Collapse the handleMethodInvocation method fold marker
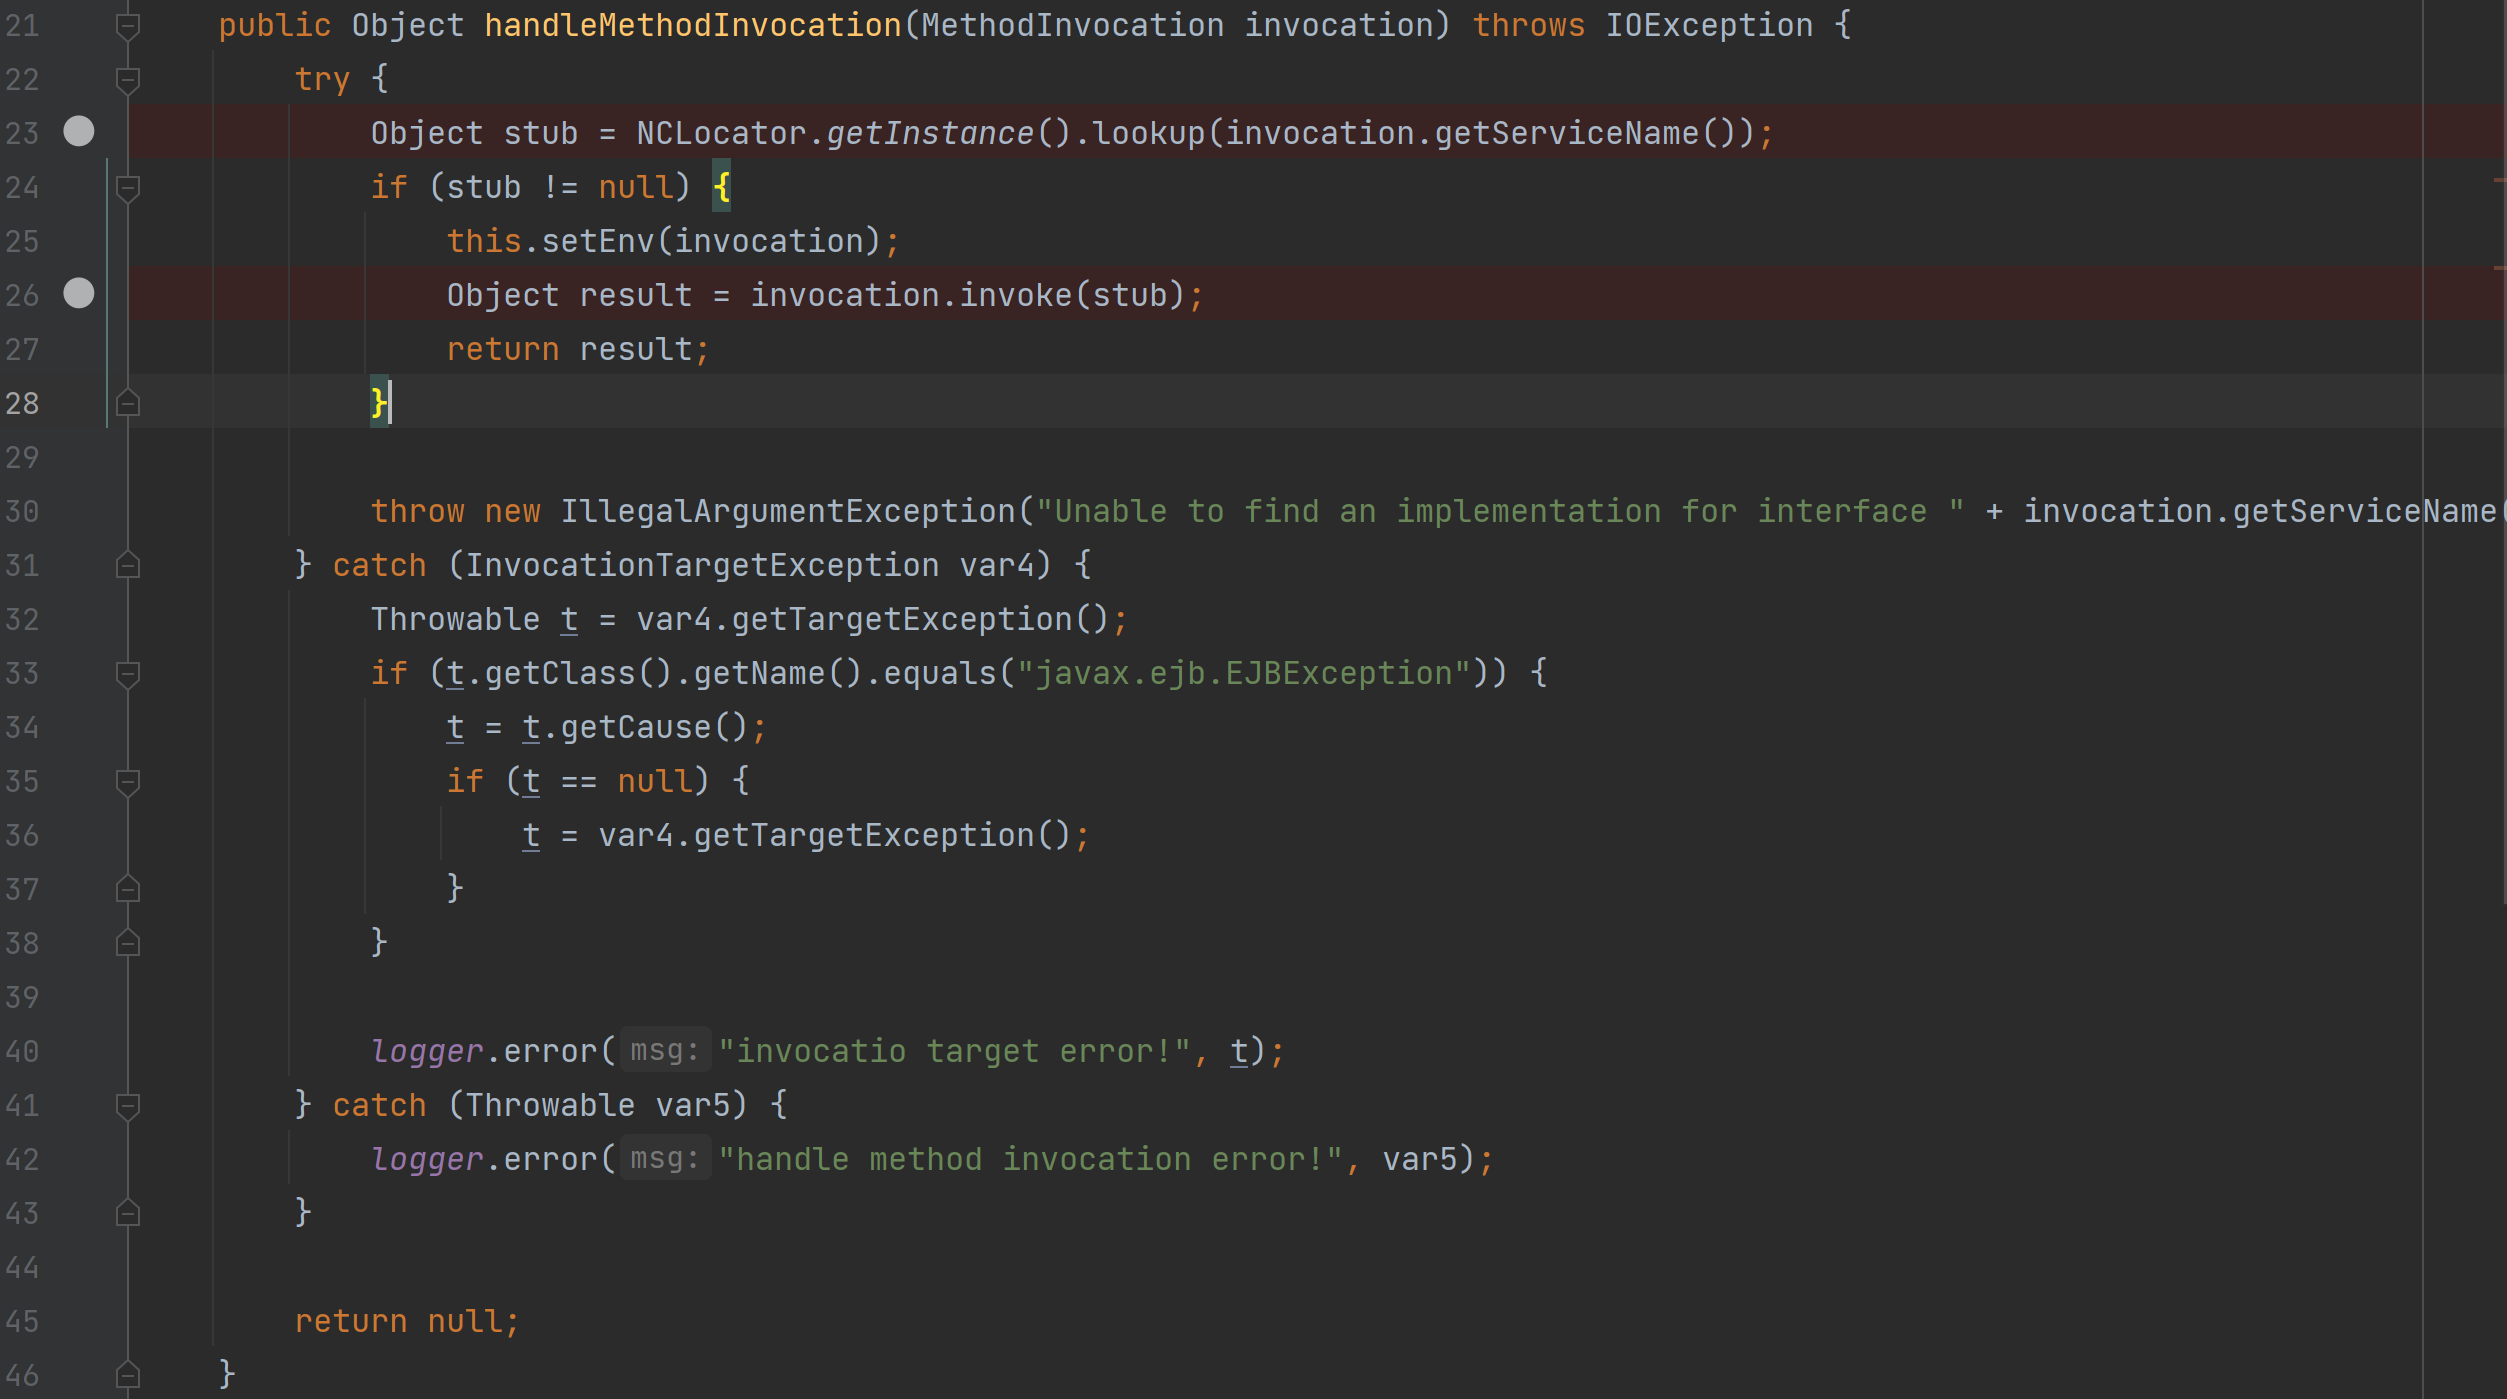This screenshot has height=1399, width=2507. click(x=128, y=26)
